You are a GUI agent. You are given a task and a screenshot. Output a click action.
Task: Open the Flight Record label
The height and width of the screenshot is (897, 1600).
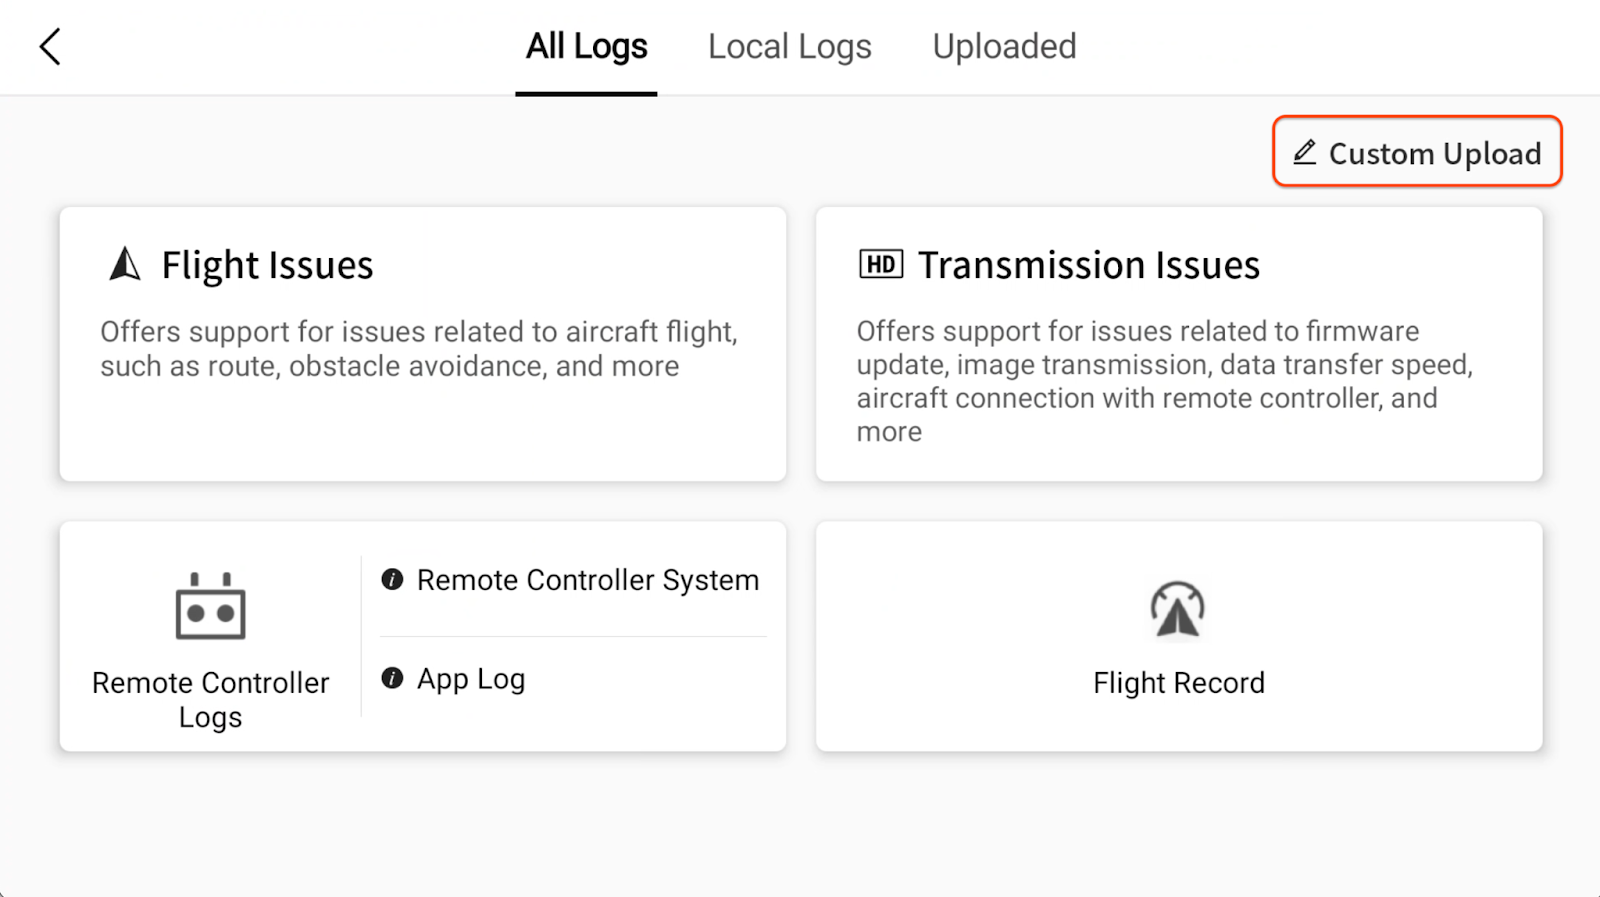pos(1178,683)
